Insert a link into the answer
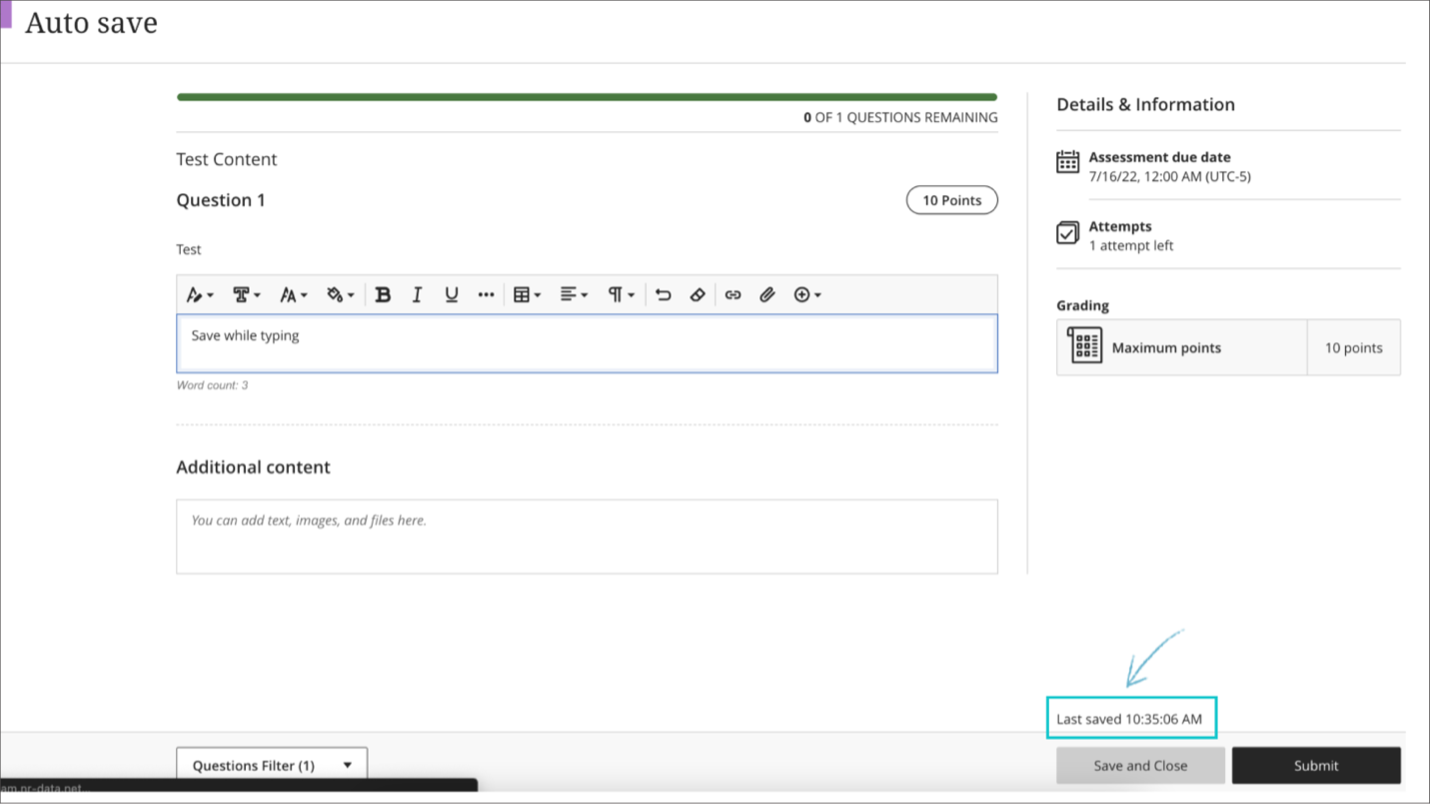 pyautogui.click(x=733, y=294)
